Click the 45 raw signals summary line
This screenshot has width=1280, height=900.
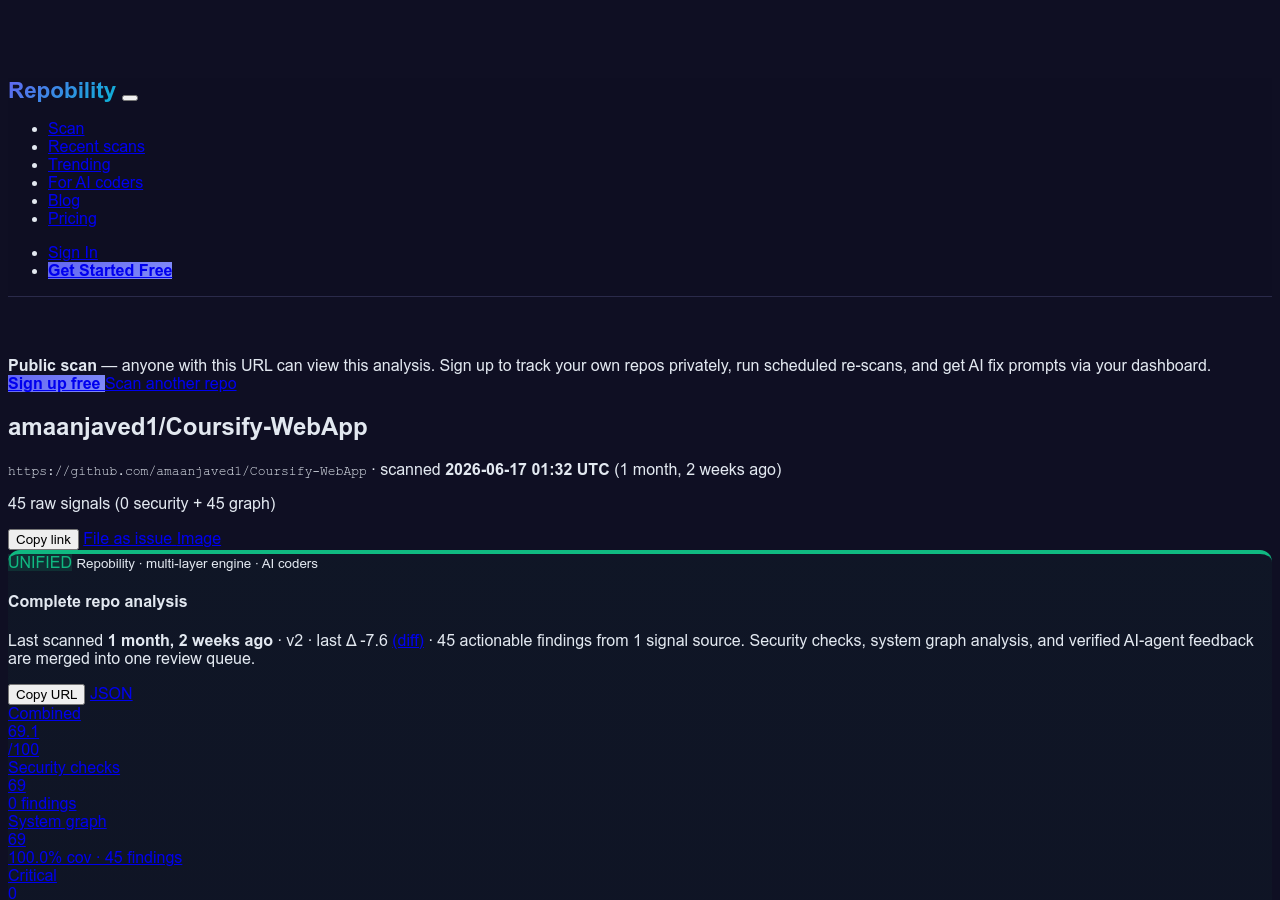pos(142,503)
